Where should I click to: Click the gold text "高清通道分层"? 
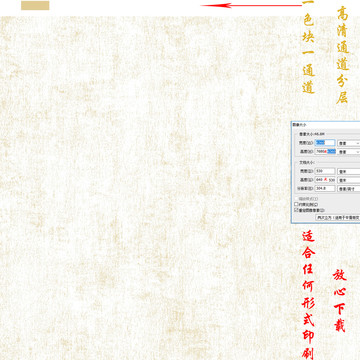(x=343, y=55)
